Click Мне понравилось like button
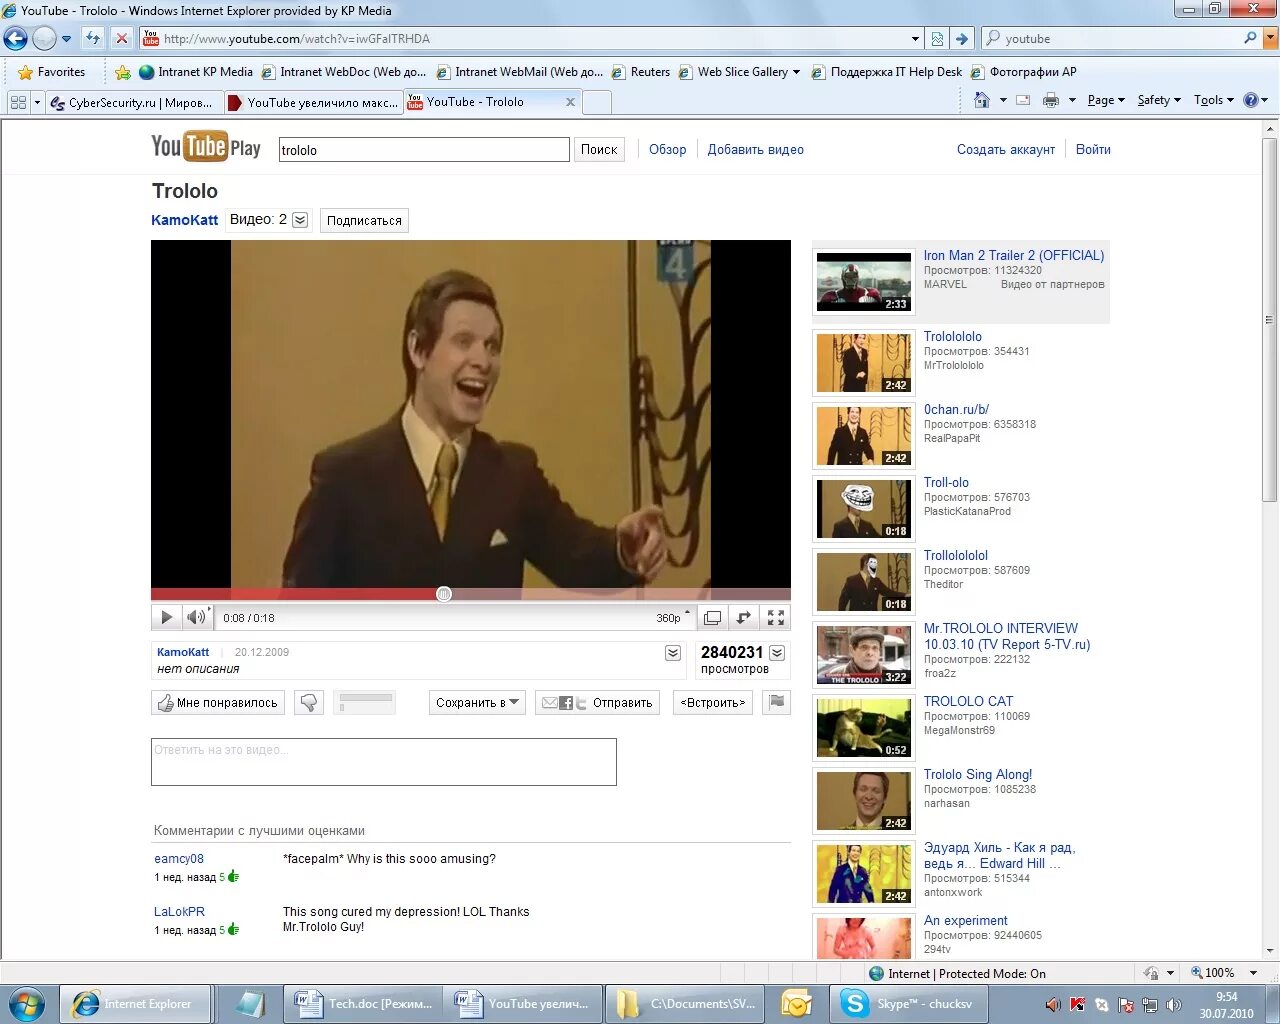The width and height of the screenshot is (1280, 1024). point(218,703)
